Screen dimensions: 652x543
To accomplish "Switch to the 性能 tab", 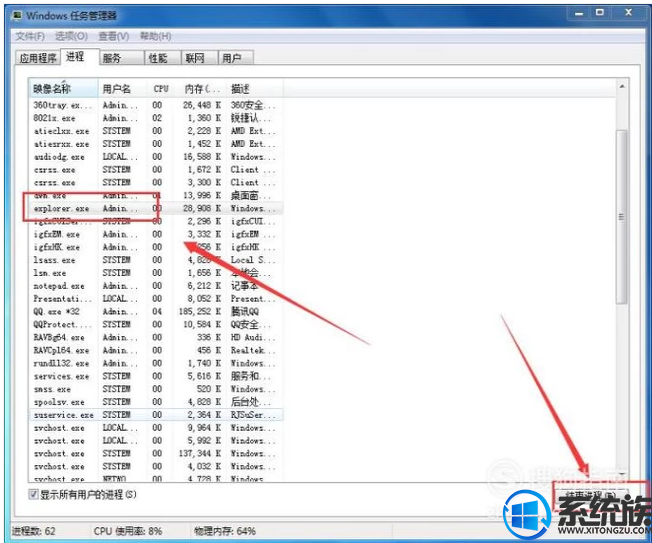I will point(163,58).
